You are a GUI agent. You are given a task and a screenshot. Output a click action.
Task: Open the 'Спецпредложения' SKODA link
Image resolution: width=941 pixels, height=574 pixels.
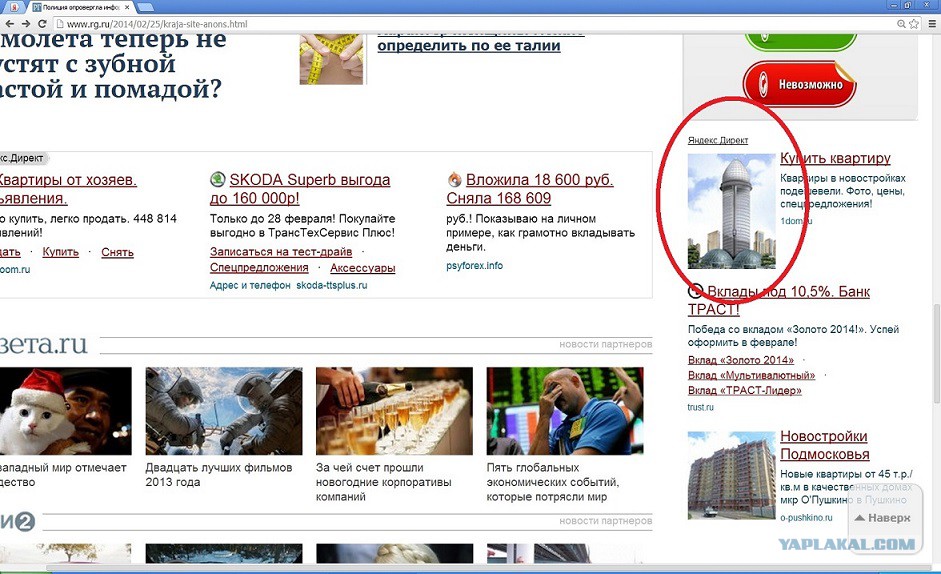pos(259,268)
